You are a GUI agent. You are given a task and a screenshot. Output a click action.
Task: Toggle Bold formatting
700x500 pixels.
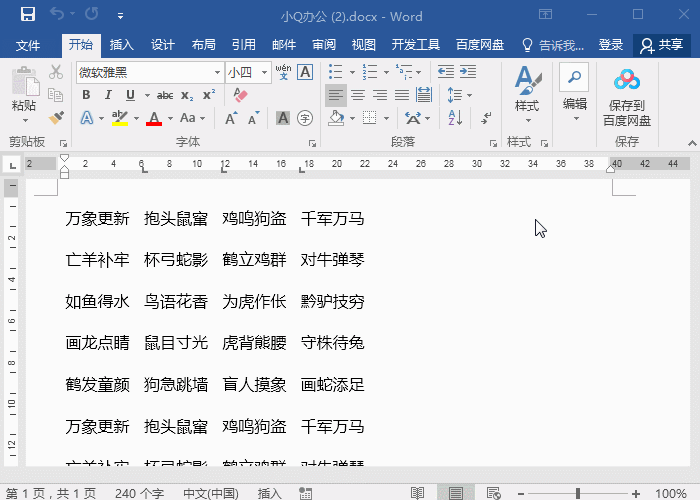(86, 95)
